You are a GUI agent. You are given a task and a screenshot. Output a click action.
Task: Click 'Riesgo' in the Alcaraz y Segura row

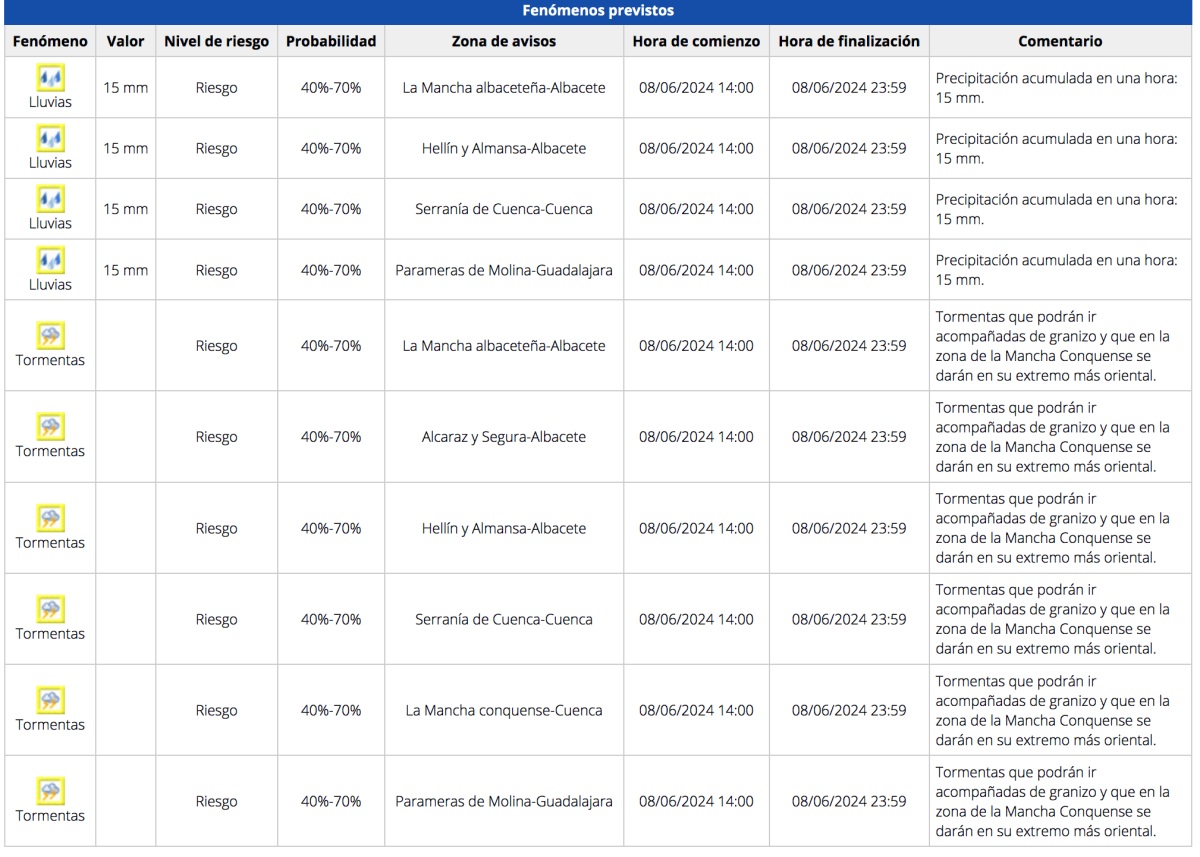[x=217, y=437]
